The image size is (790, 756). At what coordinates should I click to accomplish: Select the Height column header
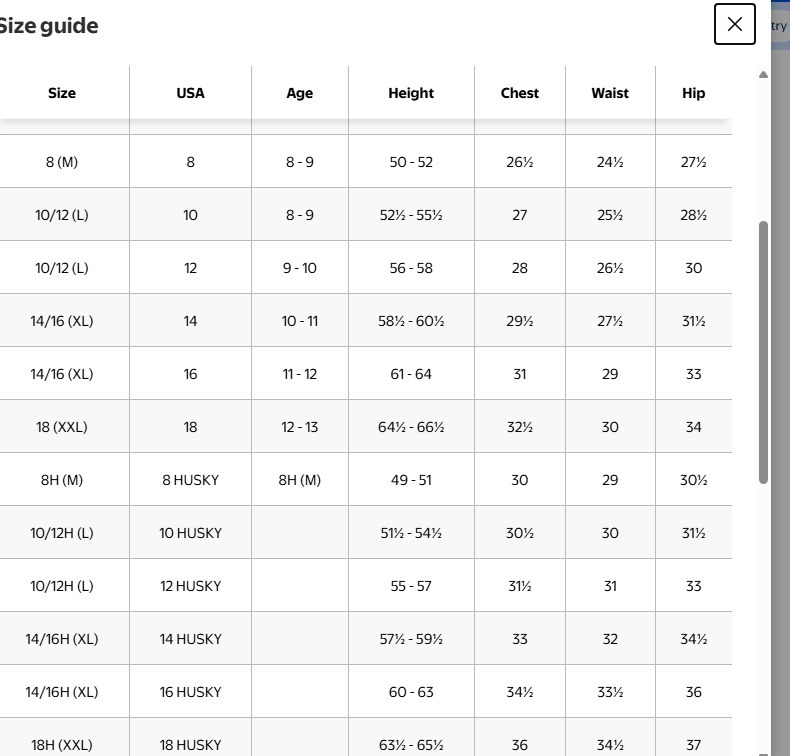coord(411,93)
